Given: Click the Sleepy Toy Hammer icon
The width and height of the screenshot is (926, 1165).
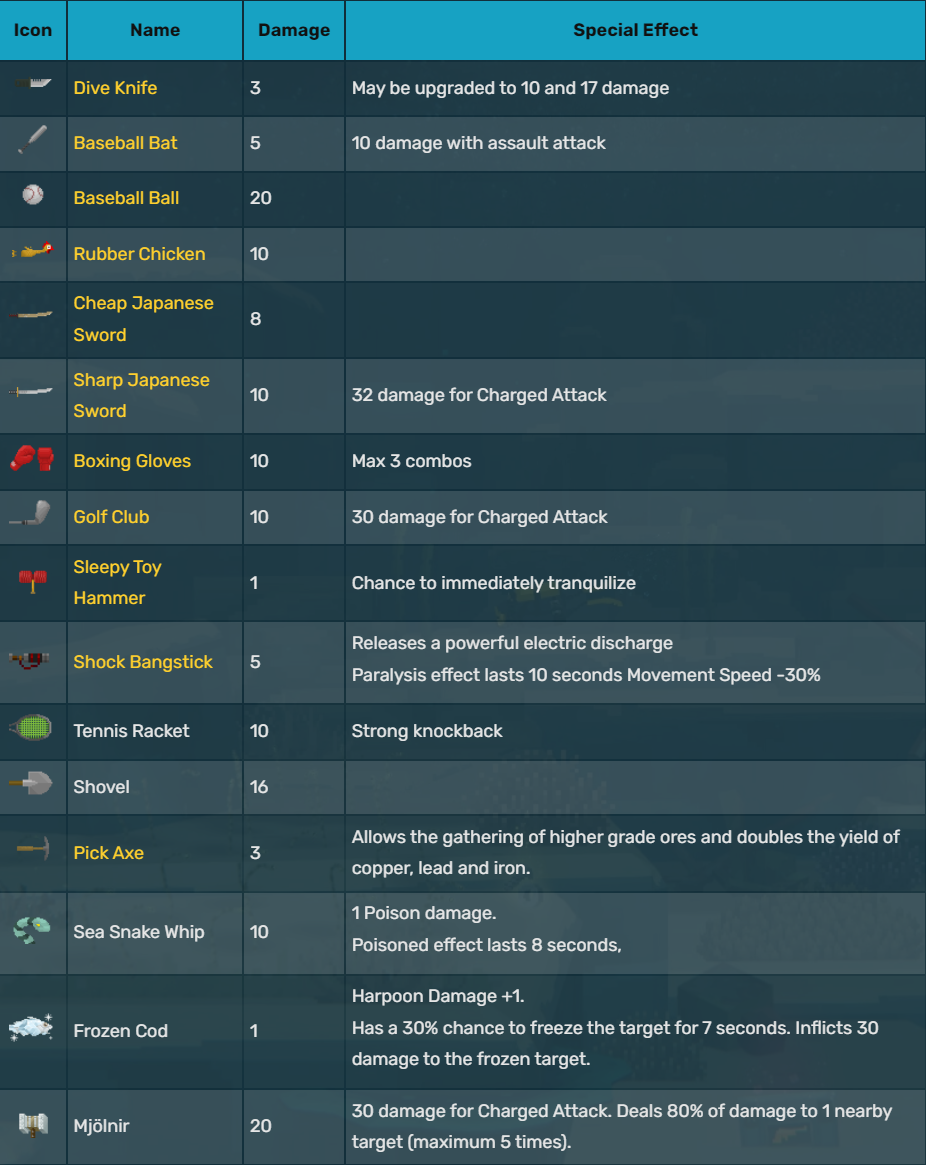Looking at the screenshot, I should [x=33, y=581].
